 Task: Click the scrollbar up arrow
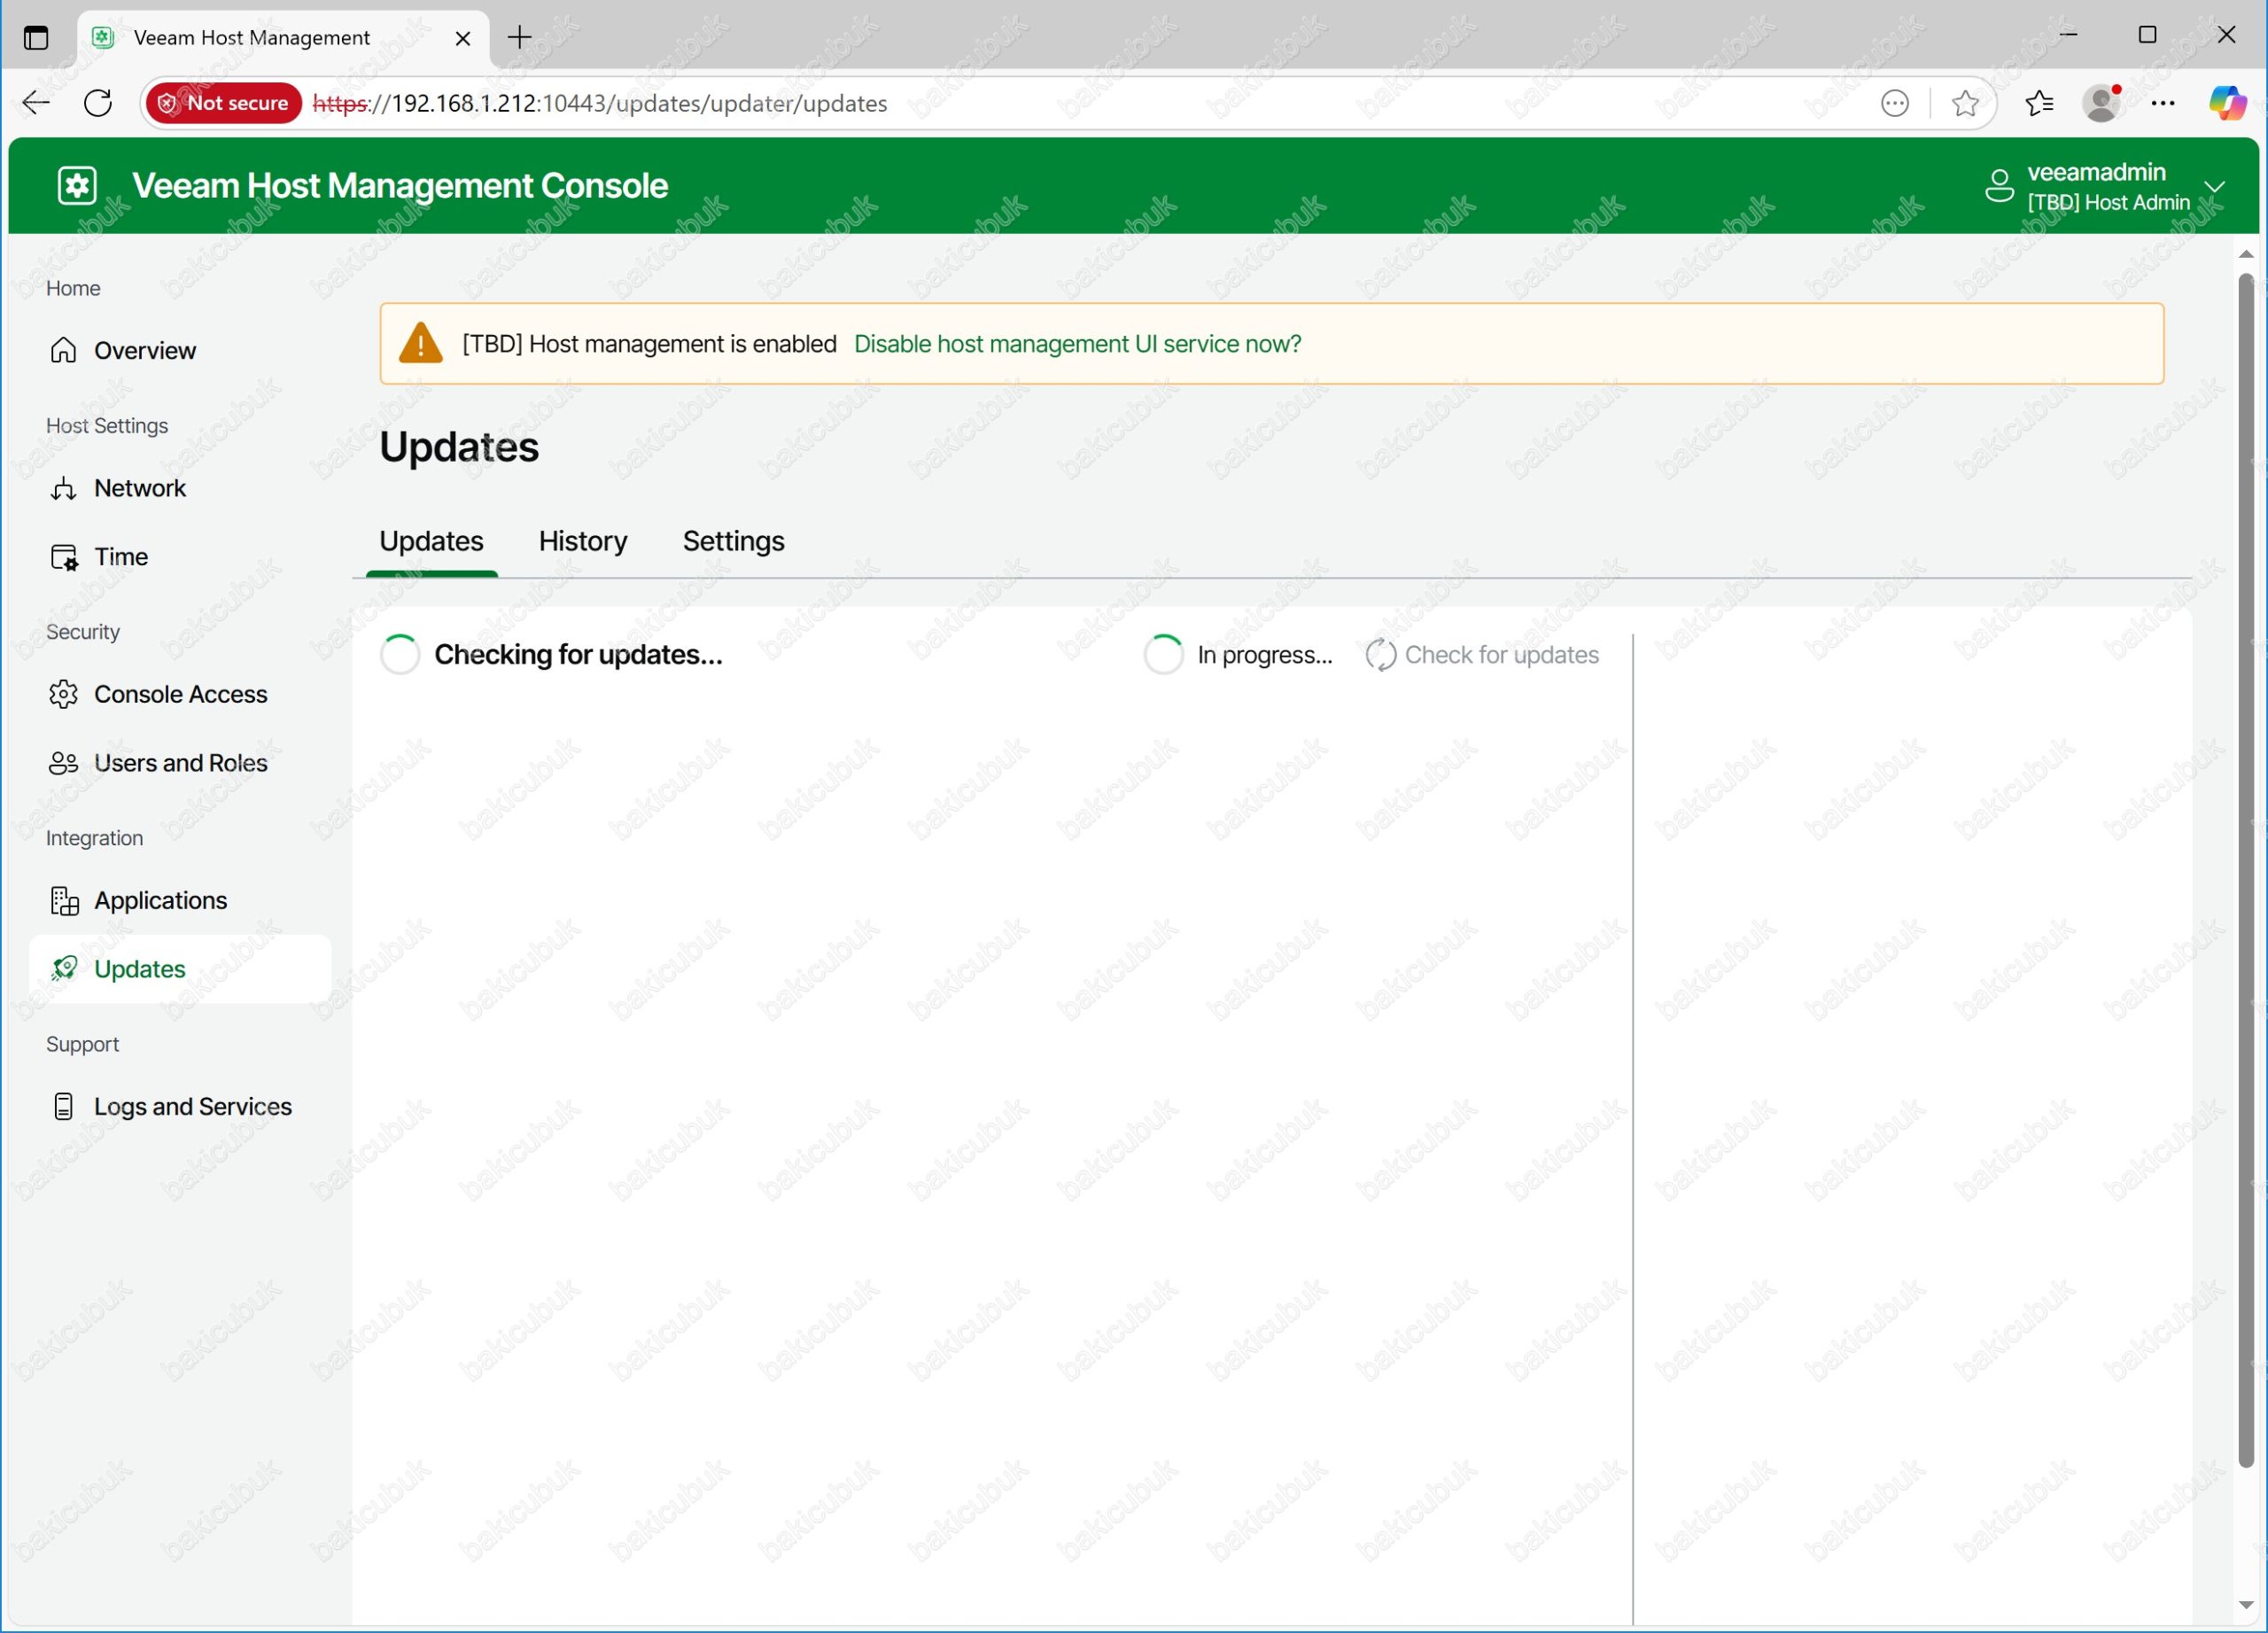[x=2246, y=254]
